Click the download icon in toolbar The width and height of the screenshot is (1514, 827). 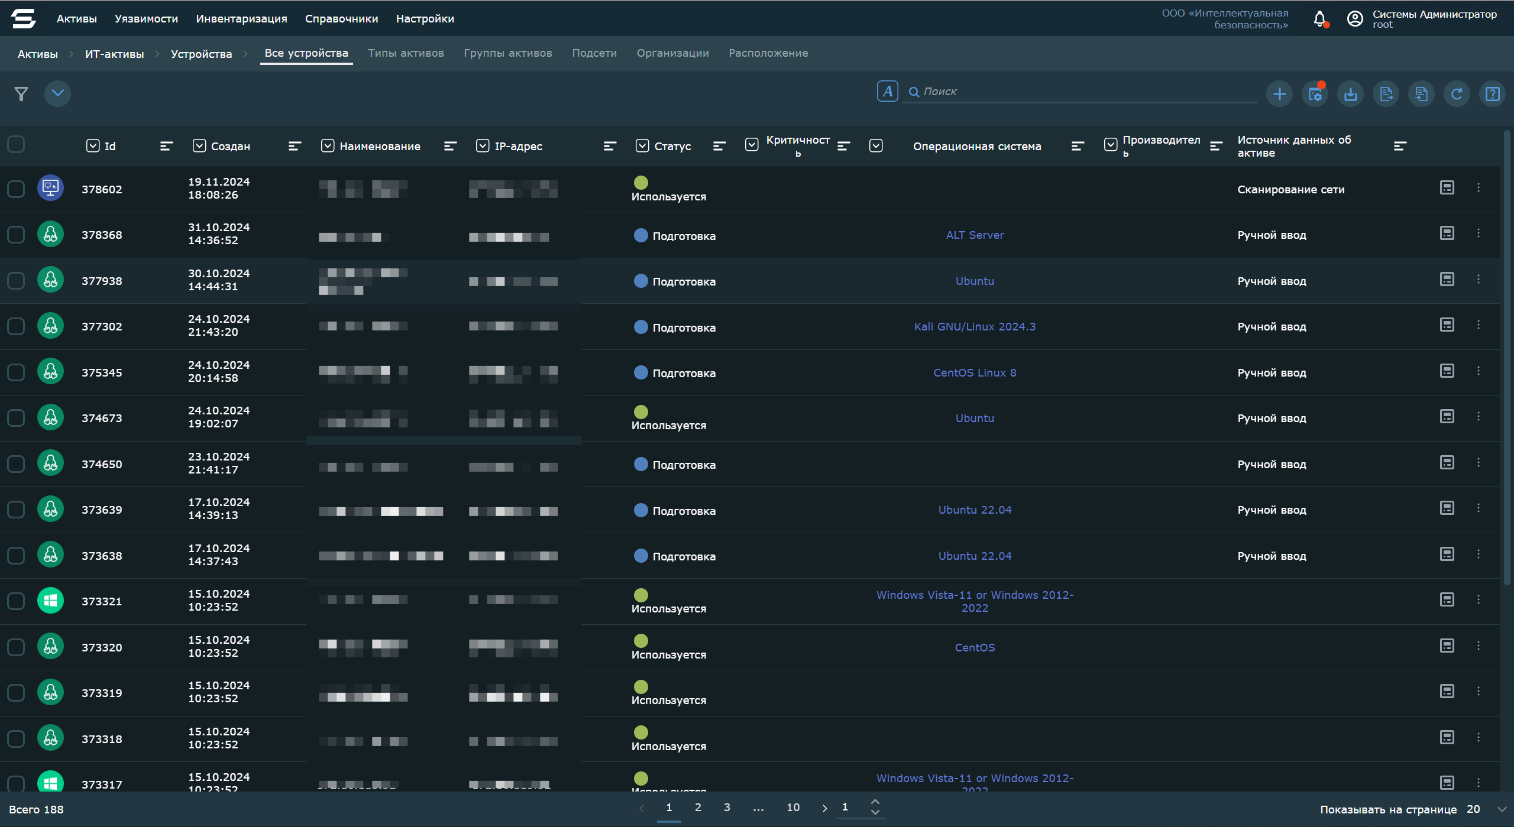click(1350, 94)
